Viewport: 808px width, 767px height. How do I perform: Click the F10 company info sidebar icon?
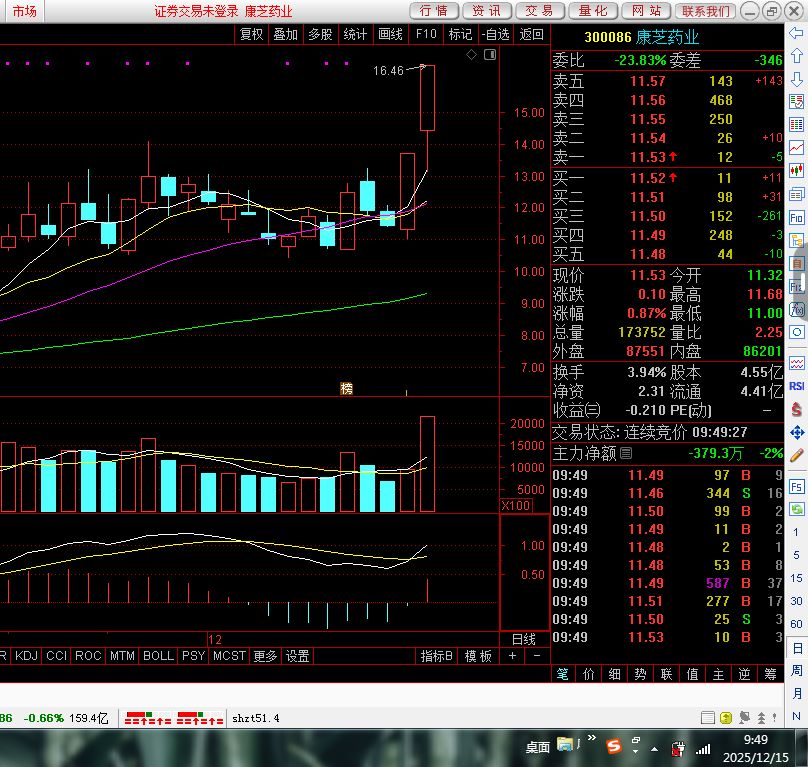[796, 218]
